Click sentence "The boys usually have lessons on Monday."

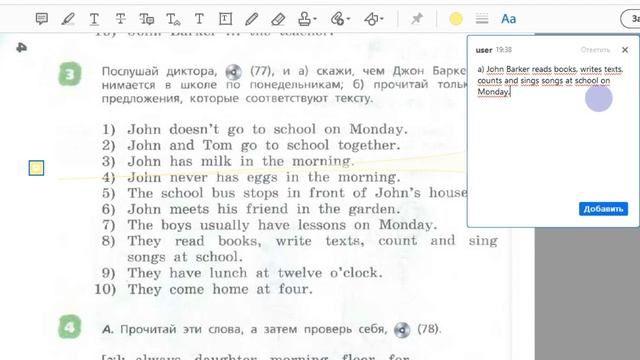(282, 225)
